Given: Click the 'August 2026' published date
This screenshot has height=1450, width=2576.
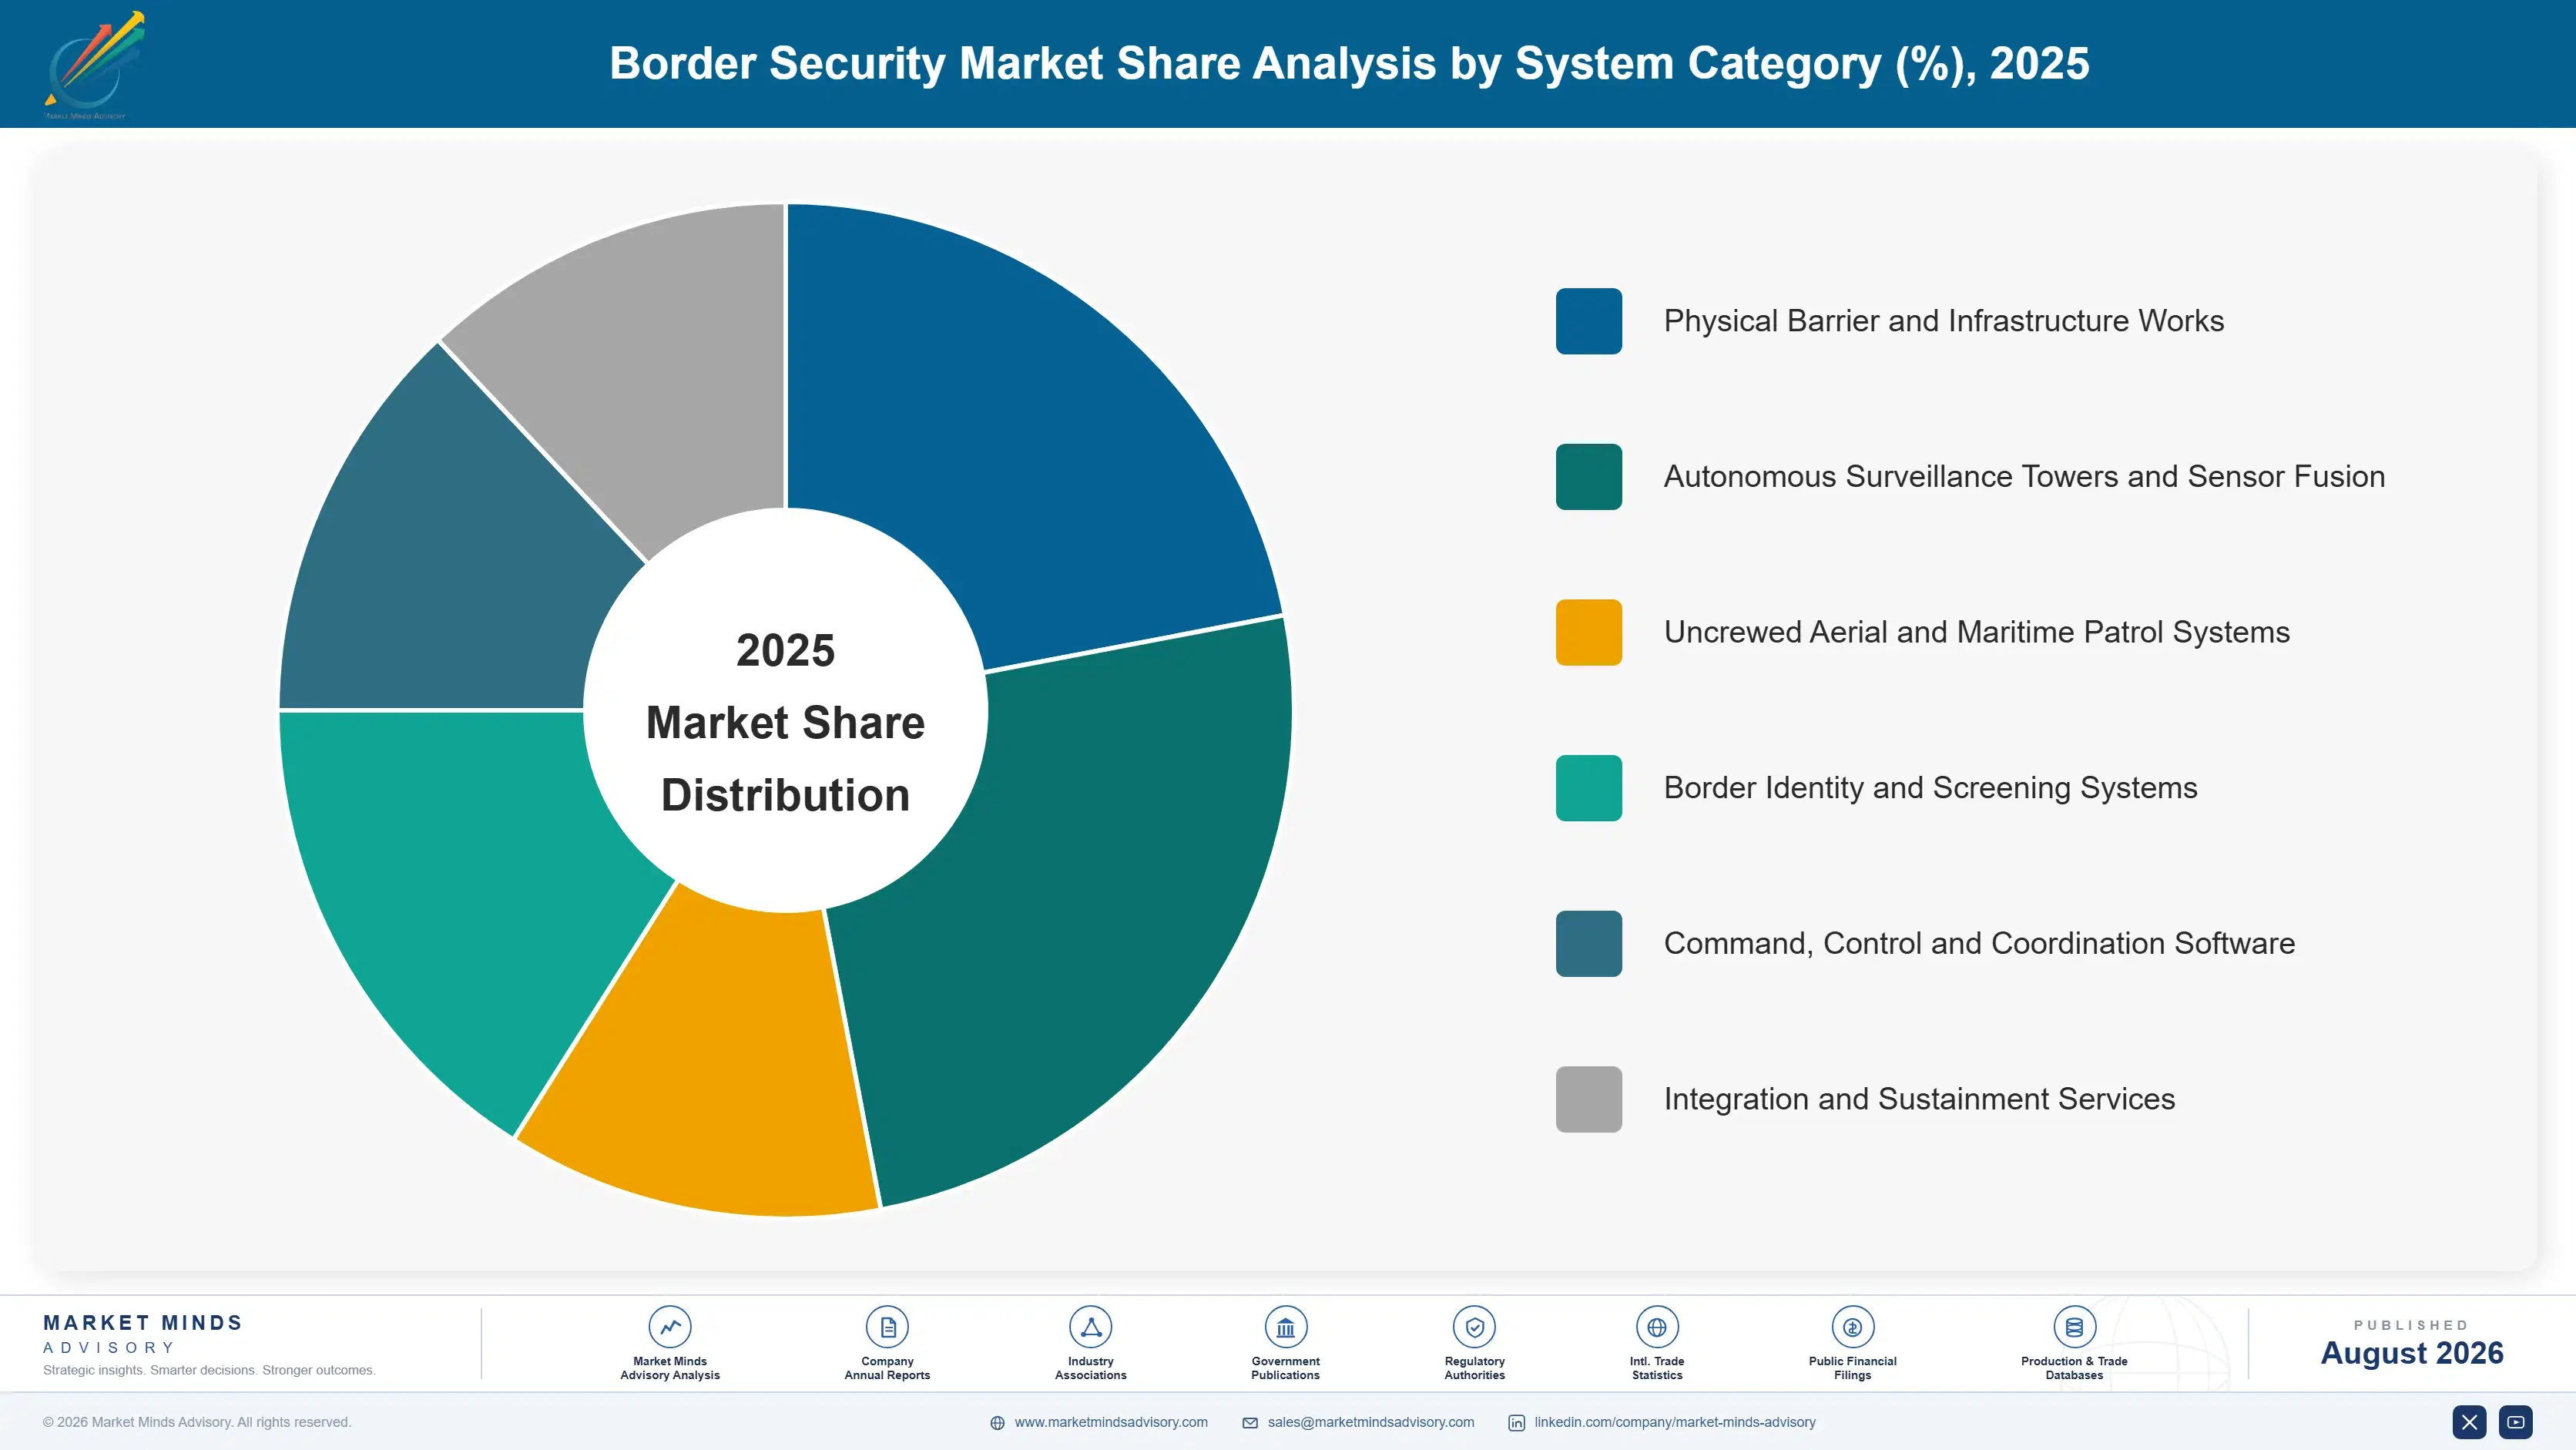Looking at the screenshot, I should (x=2411, y=1353).
